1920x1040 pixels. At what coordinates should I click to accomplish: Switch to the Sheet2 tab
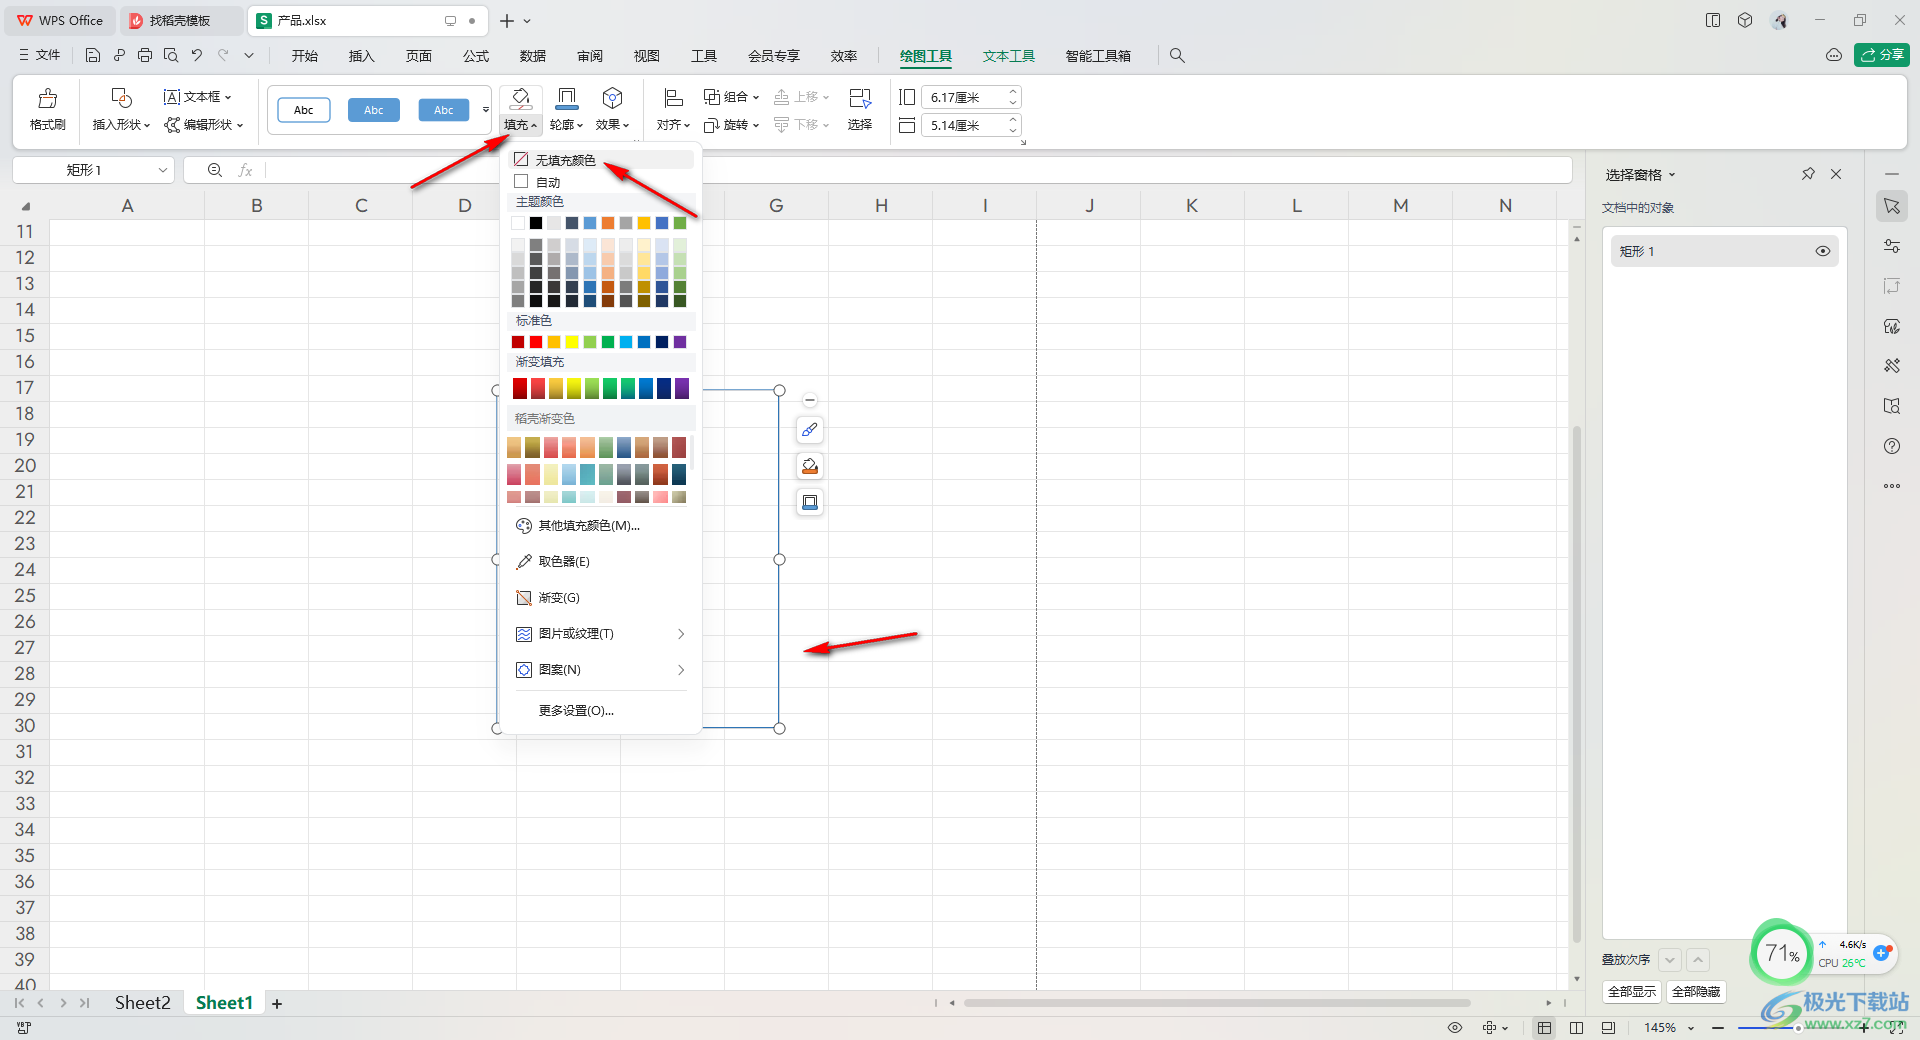142,1003
